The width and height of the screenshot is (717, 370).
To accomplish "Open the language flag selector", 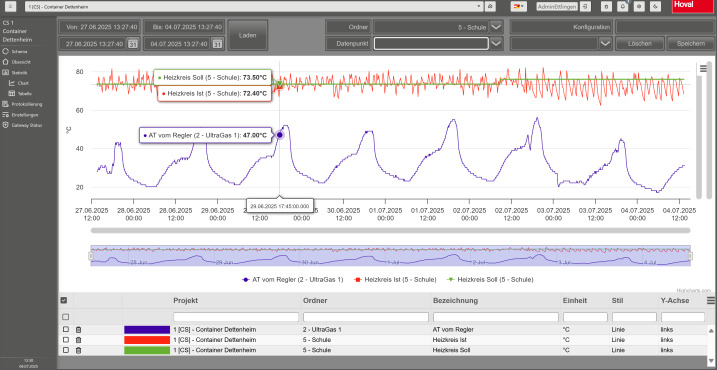I will click(x=519, y=6).
